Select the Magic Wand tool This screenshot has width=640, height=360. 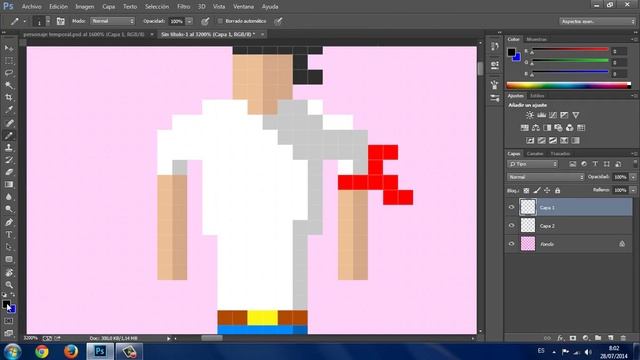(9, 85)
